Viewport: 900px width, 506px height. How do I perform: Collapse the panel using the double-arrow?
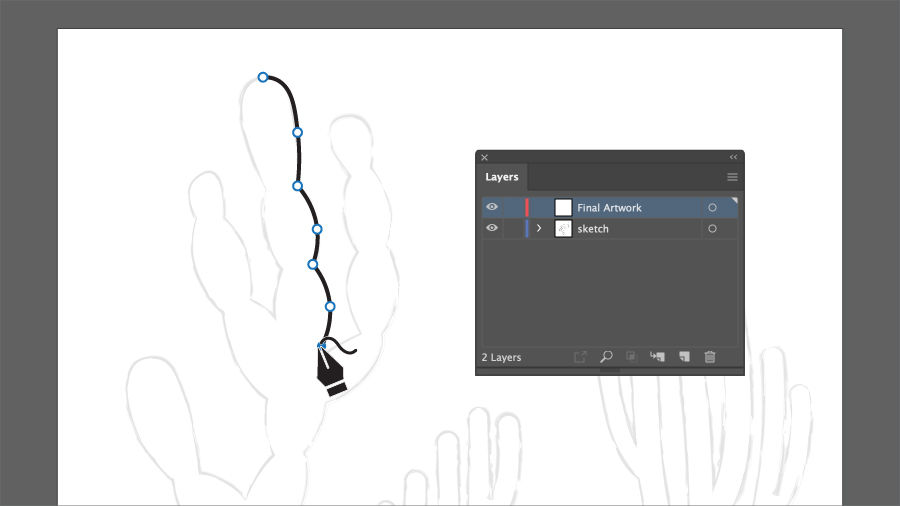734,157
